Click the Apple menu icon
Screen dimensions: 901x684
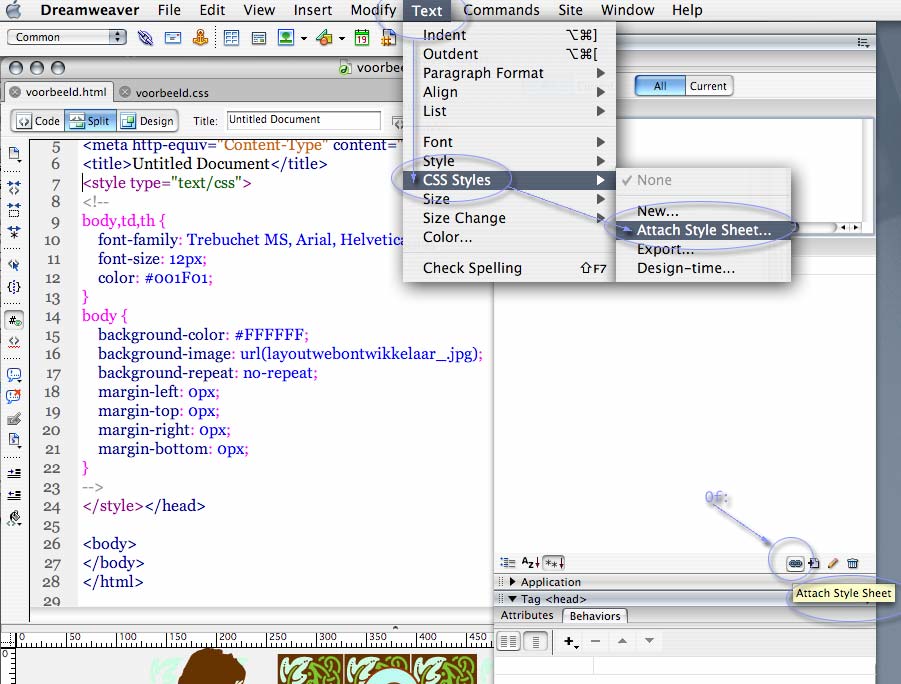coord(14,10)
